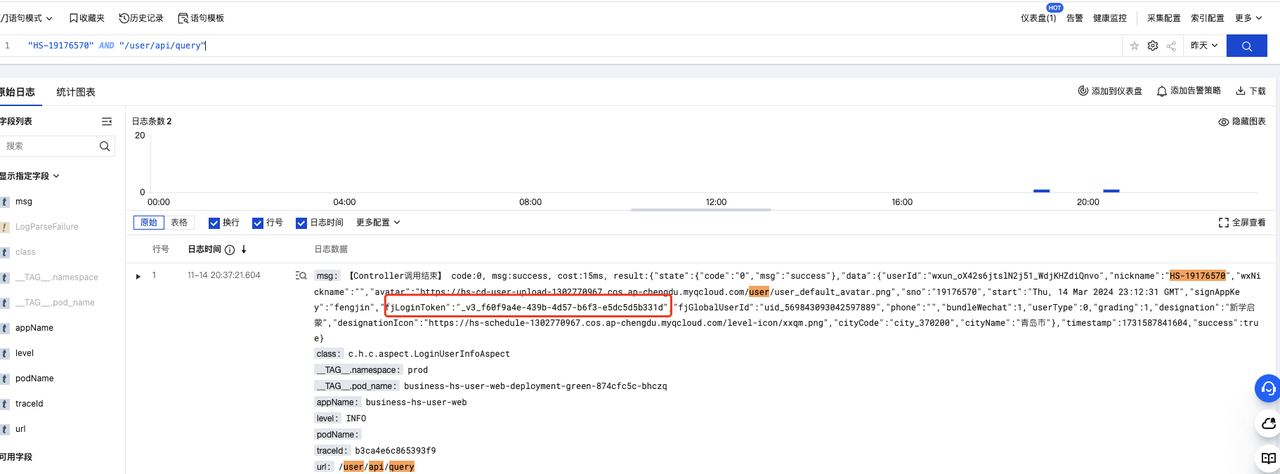Click appName value business-hs-user-web

click(414, 402)
